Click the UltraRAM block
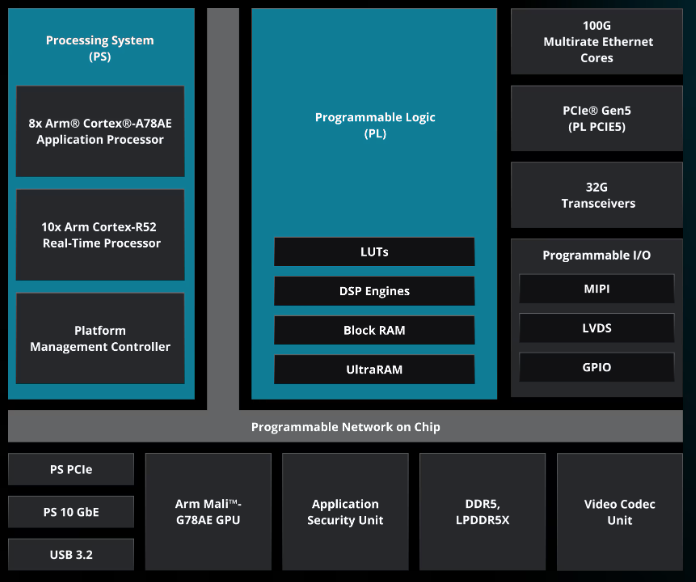Screen dimensions: 696x582 pyautogui.click(x=374, y=369)
